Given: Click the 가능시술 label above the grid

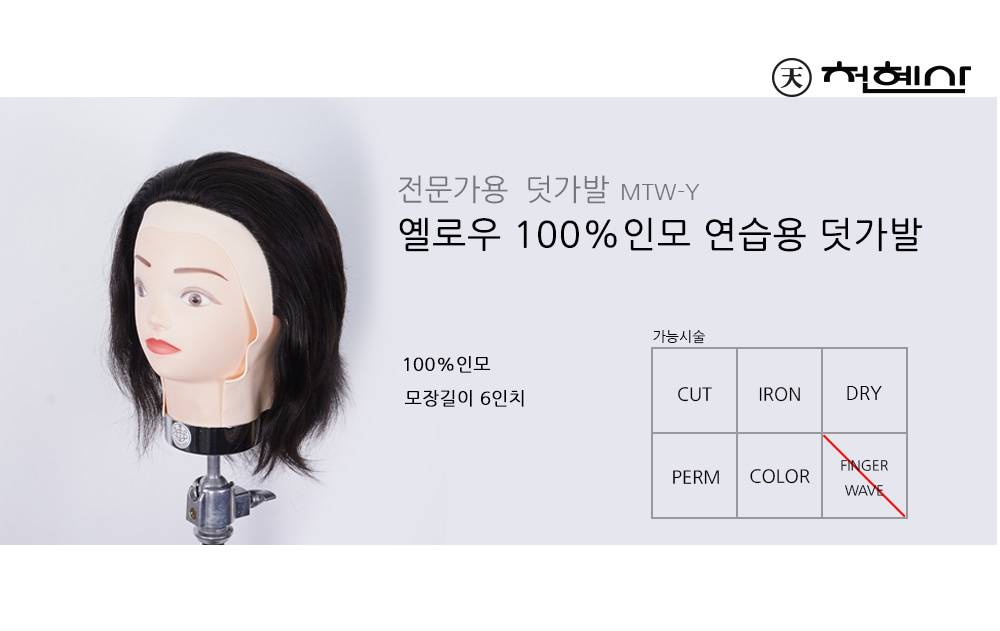Looking at the screenshot, I should click(x=678, y=336).
